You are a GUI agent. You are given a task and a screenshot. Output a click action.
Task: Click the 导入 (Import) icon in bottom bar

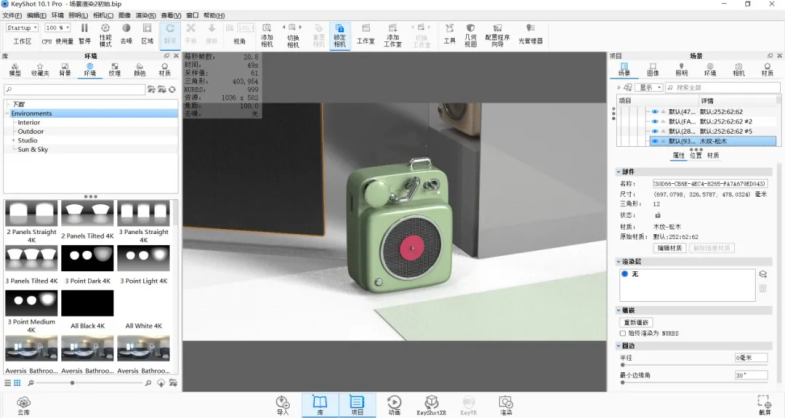pos(282,402)
